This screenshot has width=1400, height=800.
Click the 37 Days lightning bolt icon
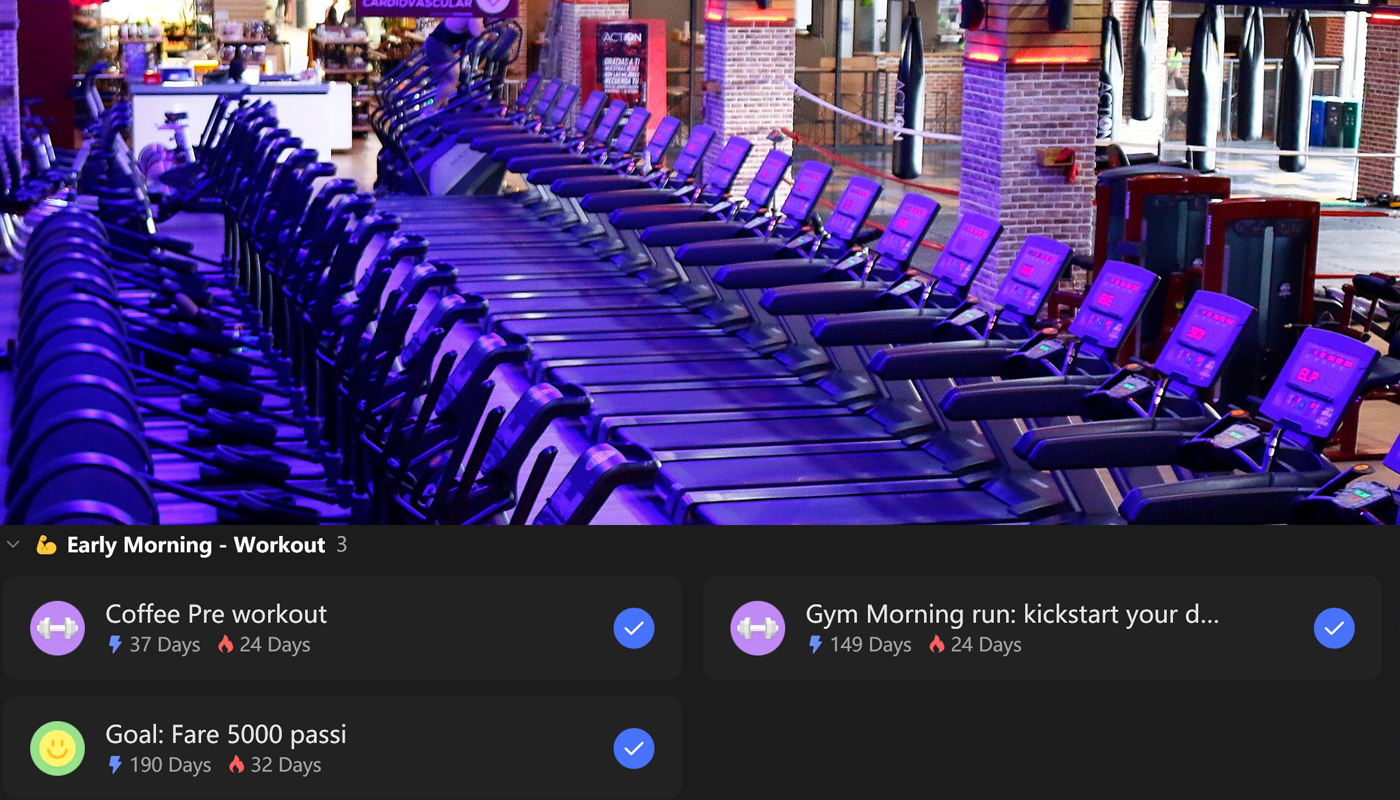pos(115,645)
